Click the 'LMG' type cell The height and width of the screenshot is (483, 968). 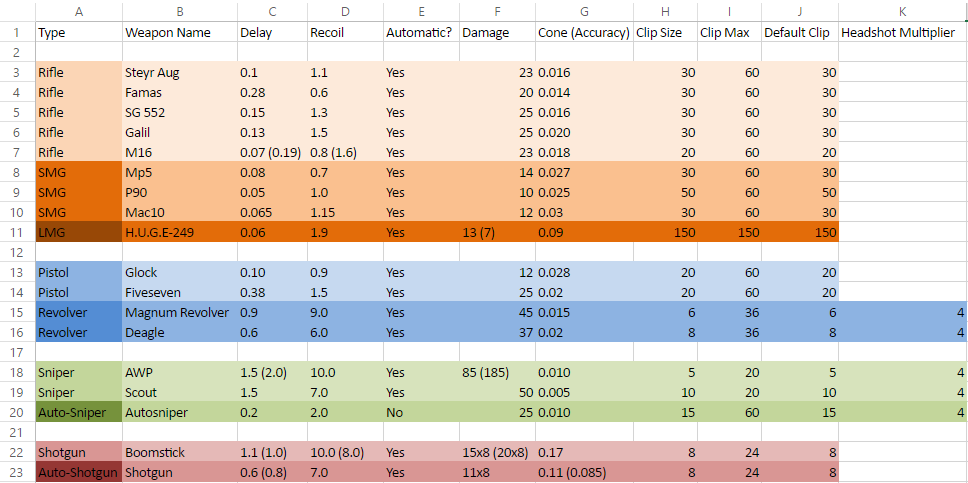tap(79, 233)
